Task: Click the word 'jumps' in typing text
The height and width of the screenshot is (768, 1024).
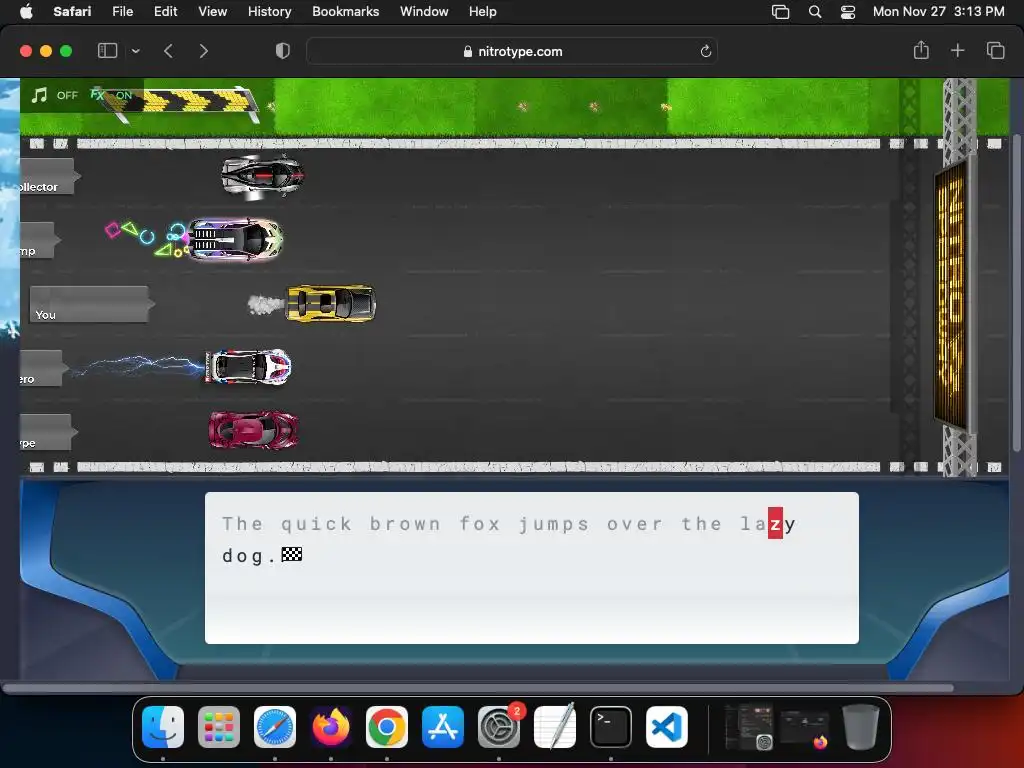Action: point(554,524)
